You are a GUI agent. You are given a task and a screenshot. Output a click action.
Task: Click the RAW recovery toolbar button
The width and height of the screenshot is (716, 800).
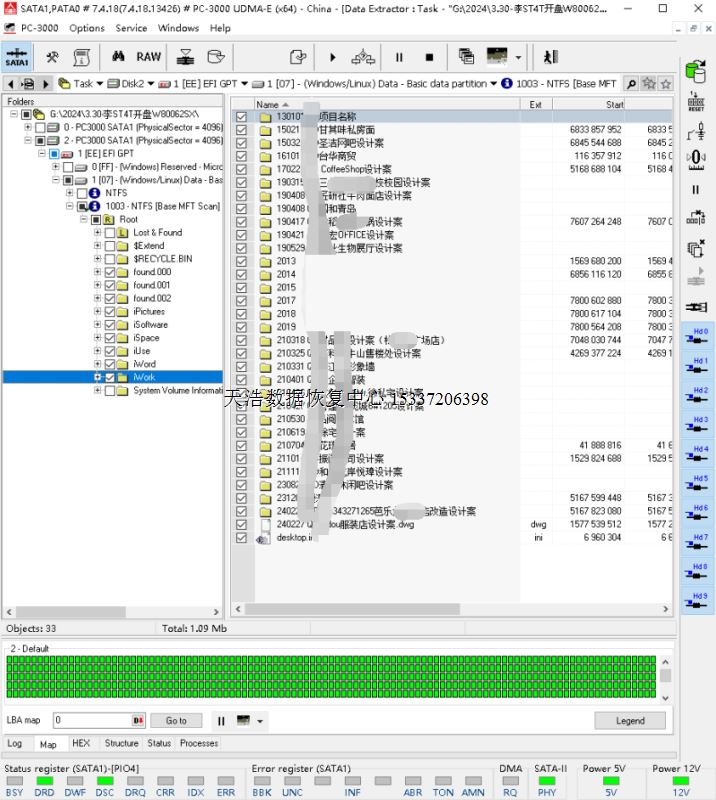coord(149,57)
